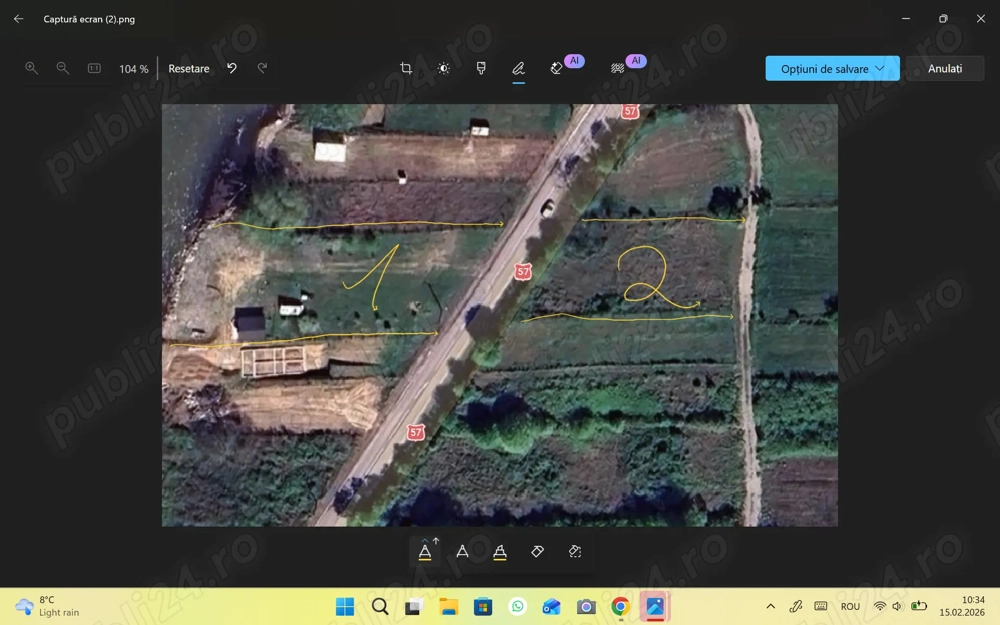The width and height of the screenshot is (1000, 625).
Task: Open the AI Erase tool
Action: [558, 68]
